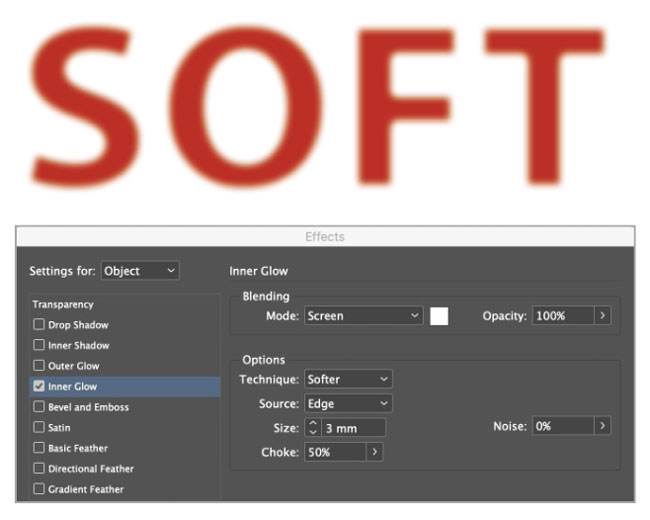Select the Inner Shadow list entry label
This screenshot has height=520, width=650.
(79, 345)
